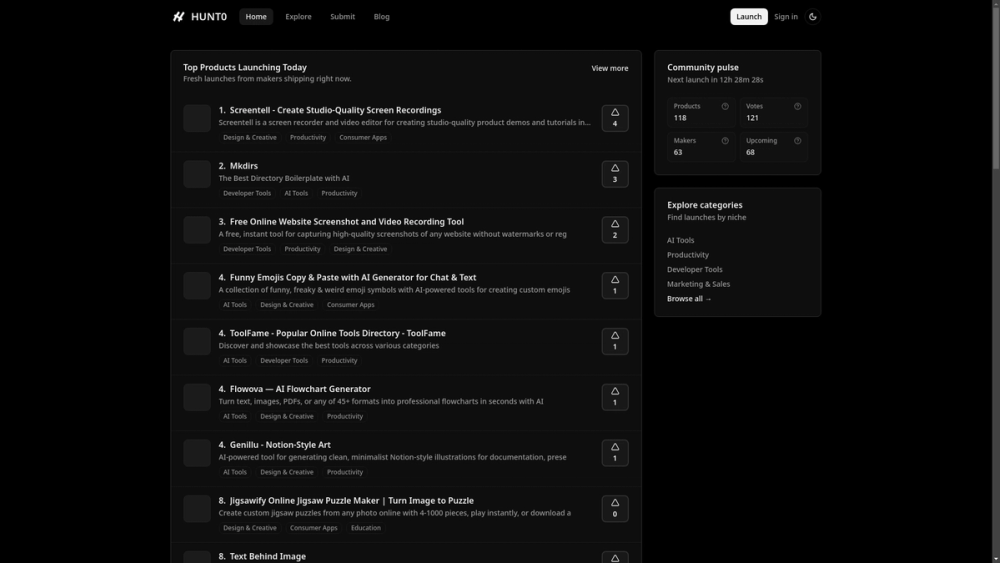Upvote Funny Emojis Copy & Paste product

click(x=615, y=286)
